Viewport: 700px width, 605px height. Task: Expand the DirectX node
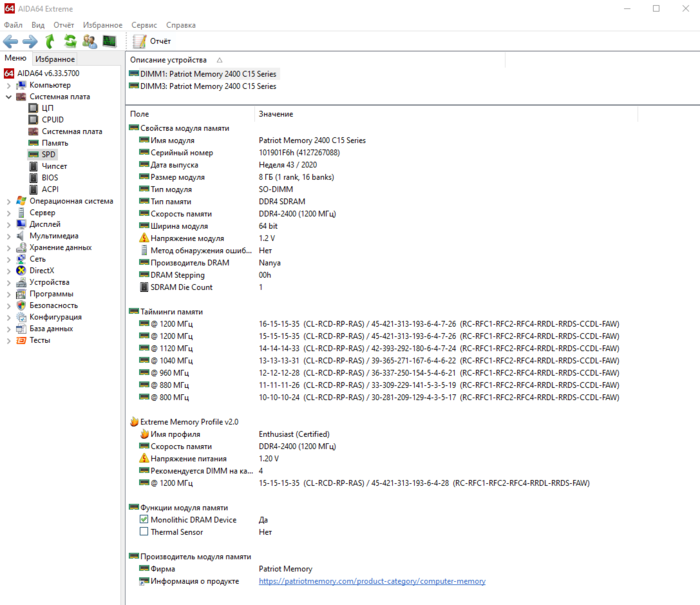coord(8,271)
